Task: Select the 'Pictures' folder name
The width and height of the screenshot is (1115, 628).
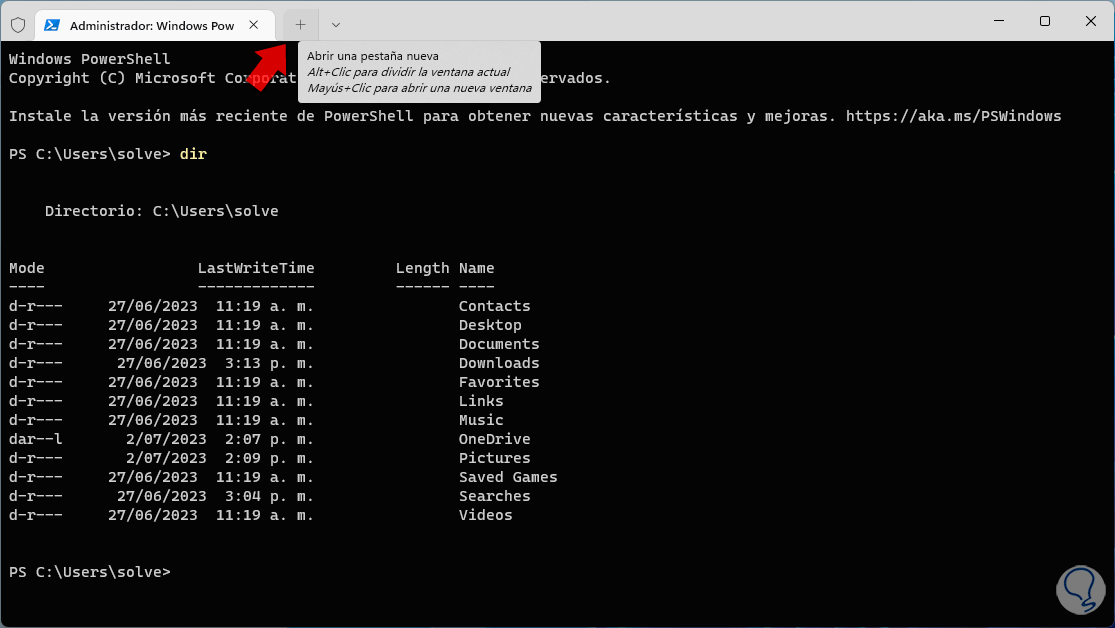Action: point(494,458)
